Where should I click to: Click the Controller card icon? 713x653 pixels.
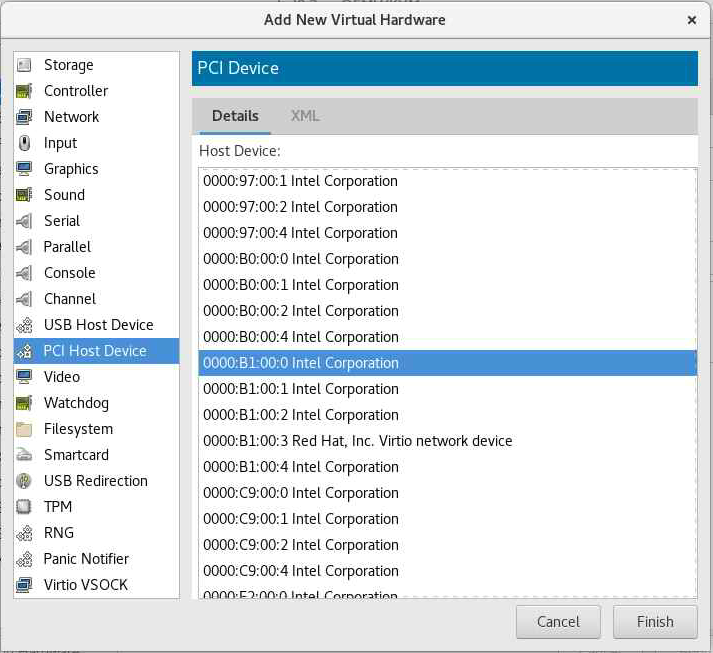pos(25,91)
